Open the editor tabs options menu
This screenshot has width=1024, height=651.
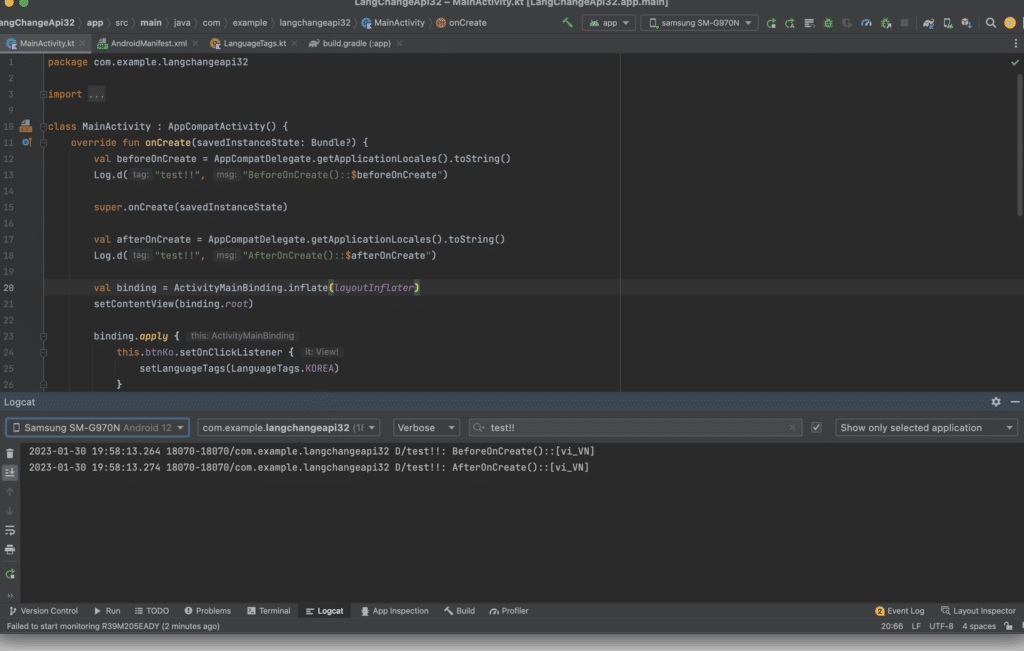[x=1016, y=43]
